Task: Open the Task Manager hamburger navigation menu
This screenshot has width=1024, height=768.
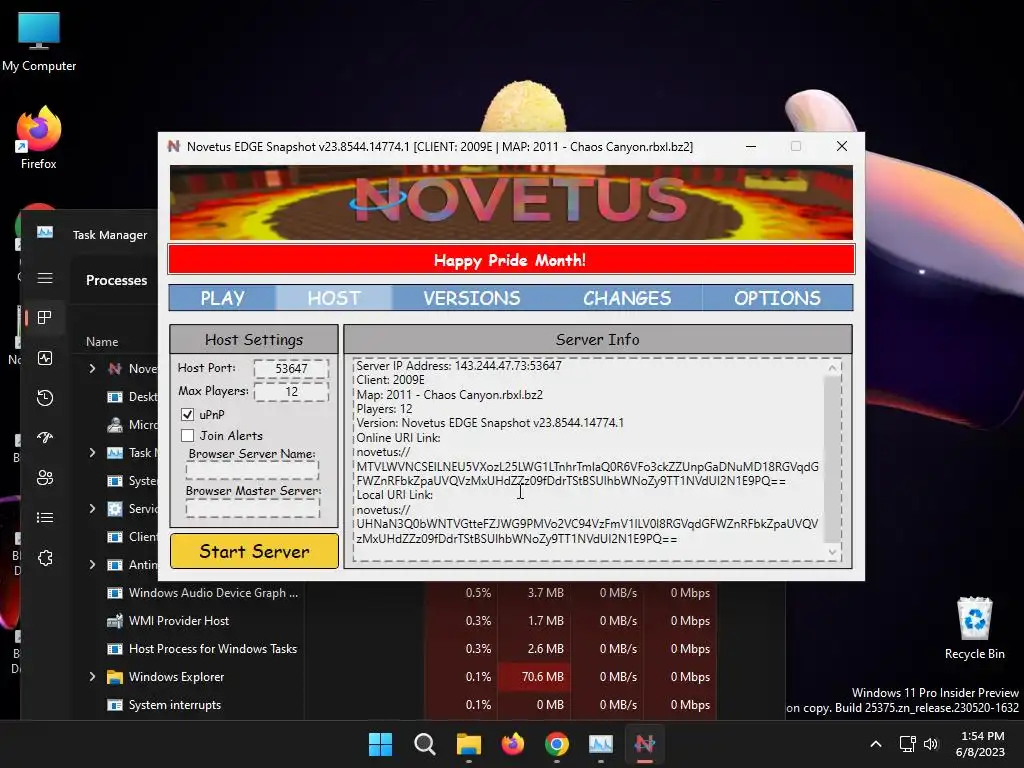Action: (45, 278)
